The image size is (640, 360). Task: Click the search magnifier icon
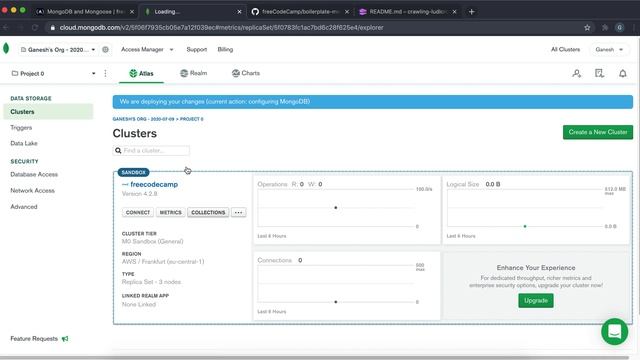118,151
